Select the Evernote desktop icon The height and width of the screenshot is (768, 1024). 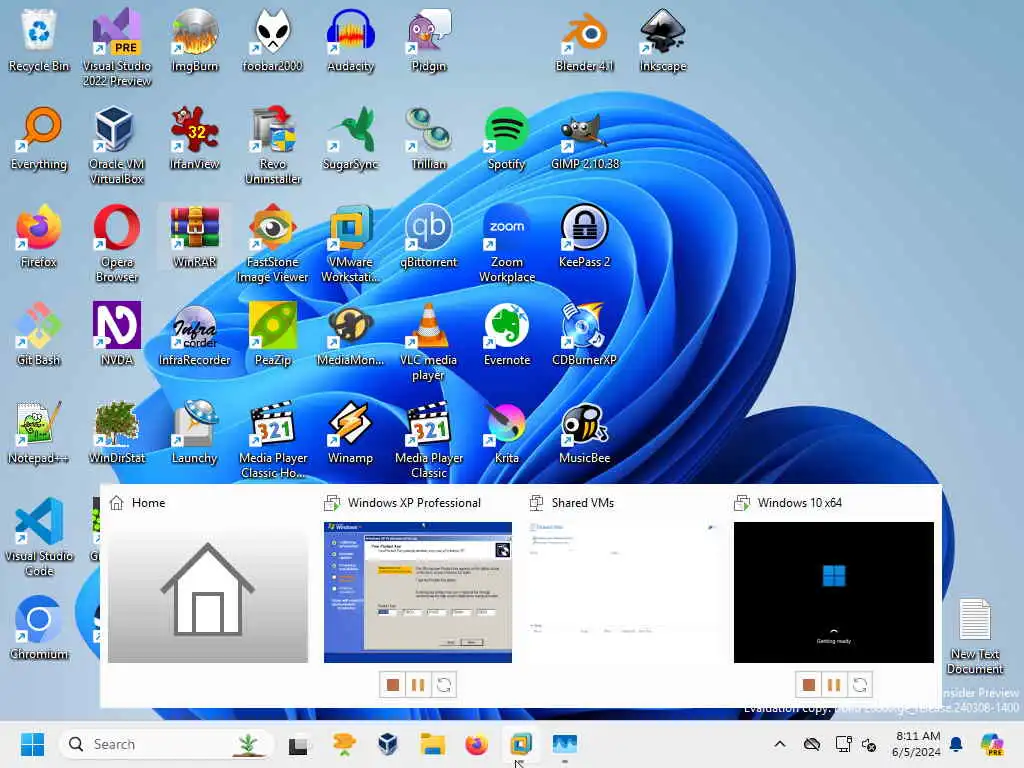click(x=507, y=334)
